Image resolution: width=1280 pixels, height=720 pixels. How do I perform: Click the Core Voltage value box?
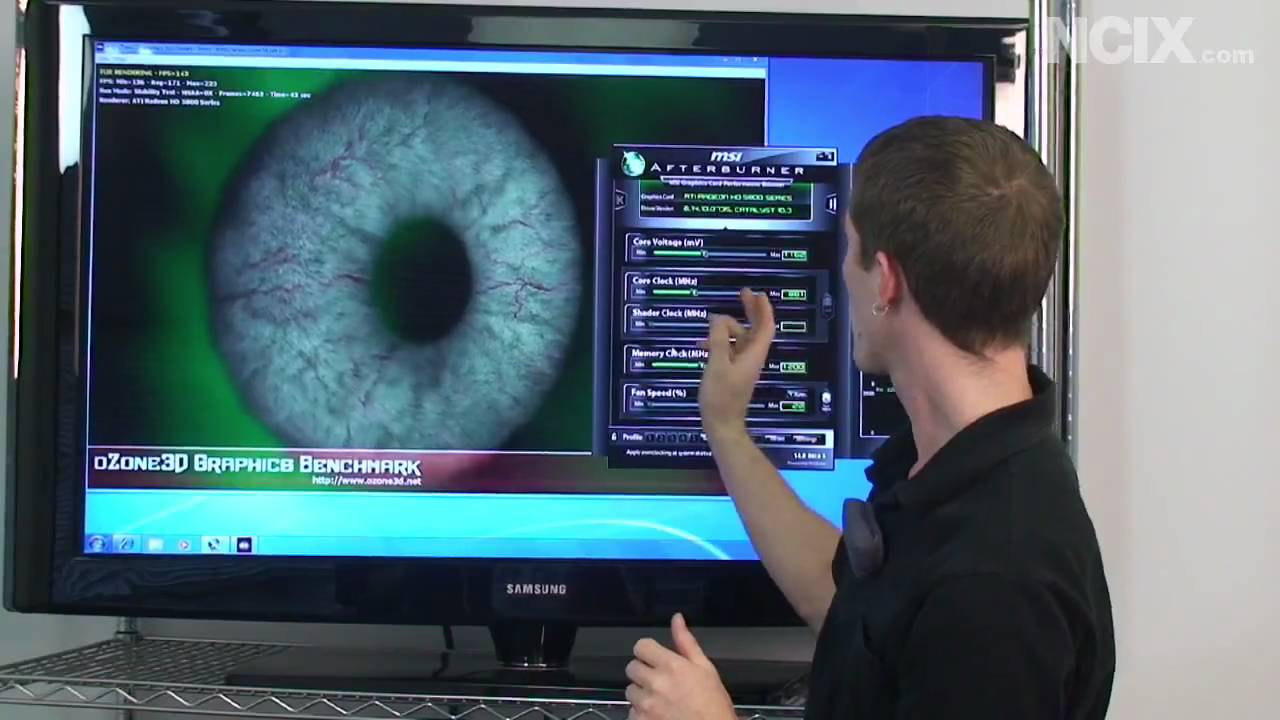pyautogui.click(x=794, y=256)
